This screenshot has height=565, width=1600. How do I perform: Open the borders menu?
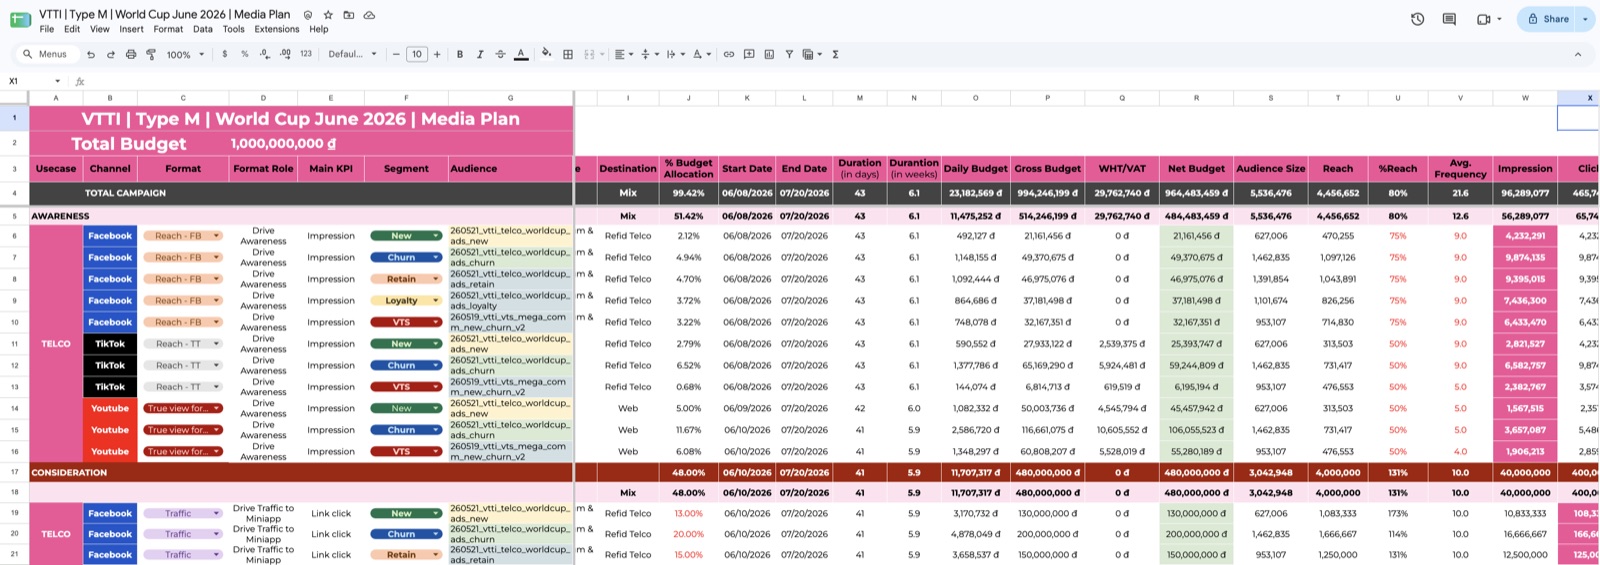coord(568,54)
